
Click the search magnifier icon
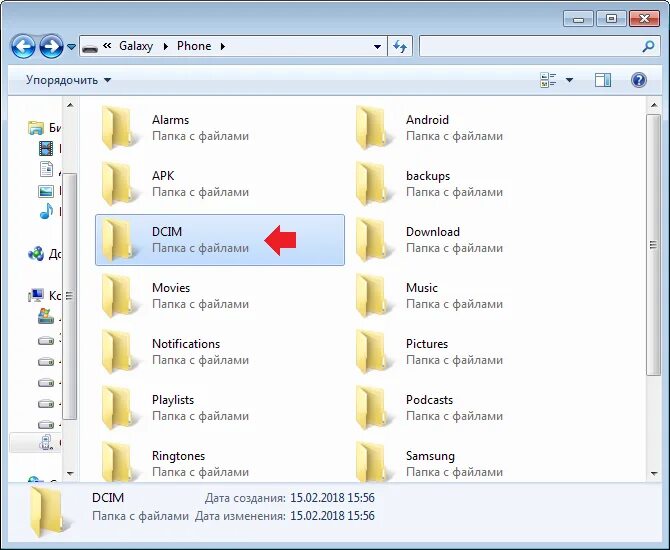[648, 46]
